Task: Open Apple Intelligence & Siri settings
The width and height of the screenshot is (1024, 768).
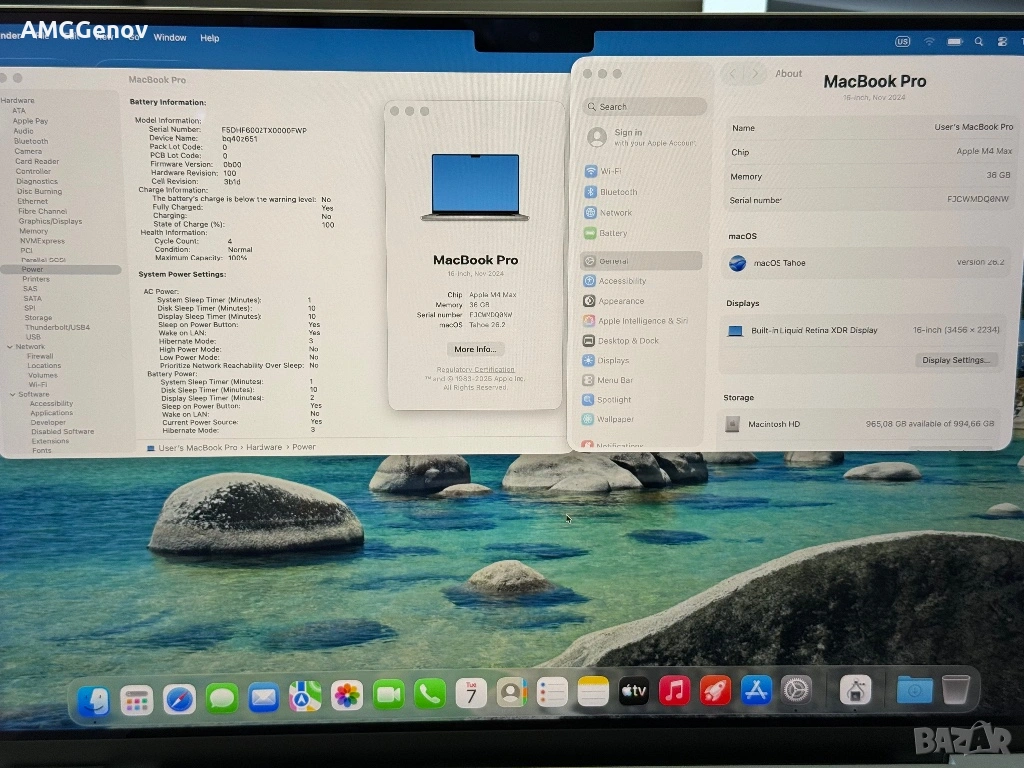Action: point(642,321)
